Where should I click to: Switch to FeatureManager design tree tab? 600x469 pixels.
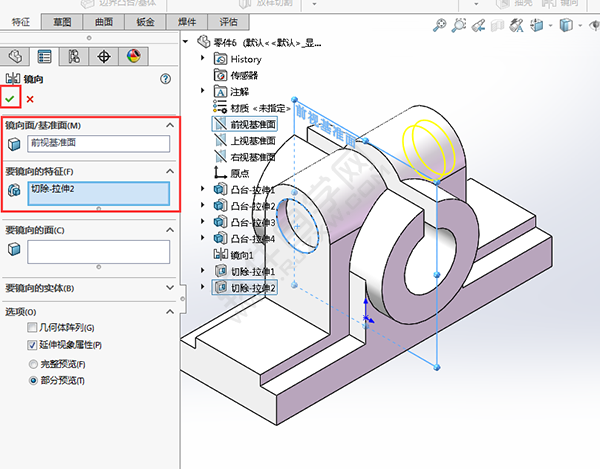tap(15, 56)
